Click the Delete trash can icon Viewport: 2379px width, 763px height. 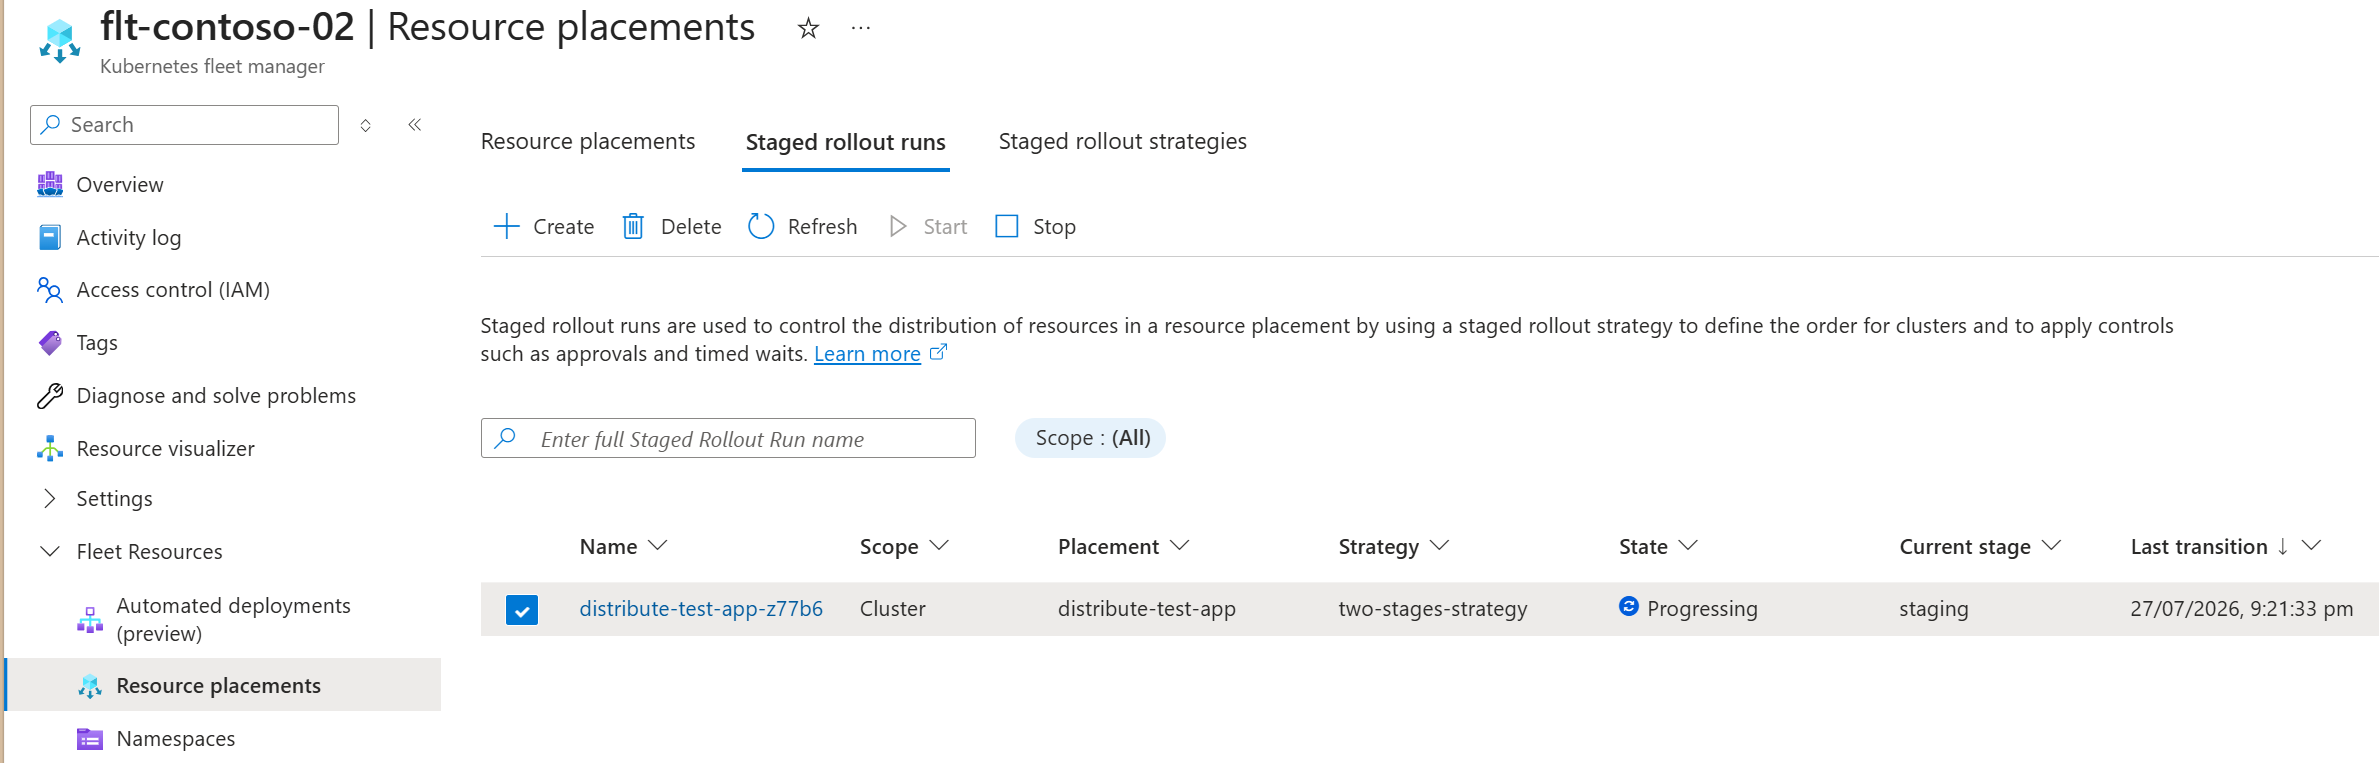coord(633,227)
